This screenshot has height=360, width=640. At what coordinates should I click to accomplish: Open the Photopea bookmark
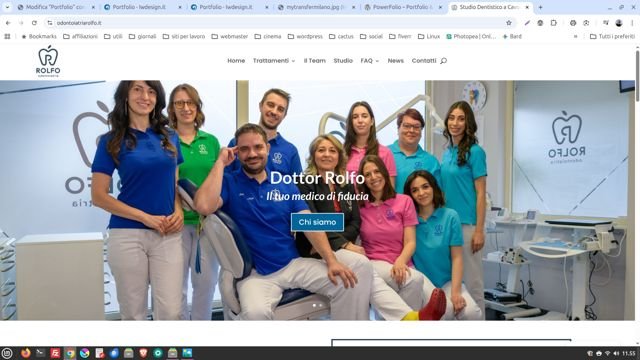pos(471,36)
